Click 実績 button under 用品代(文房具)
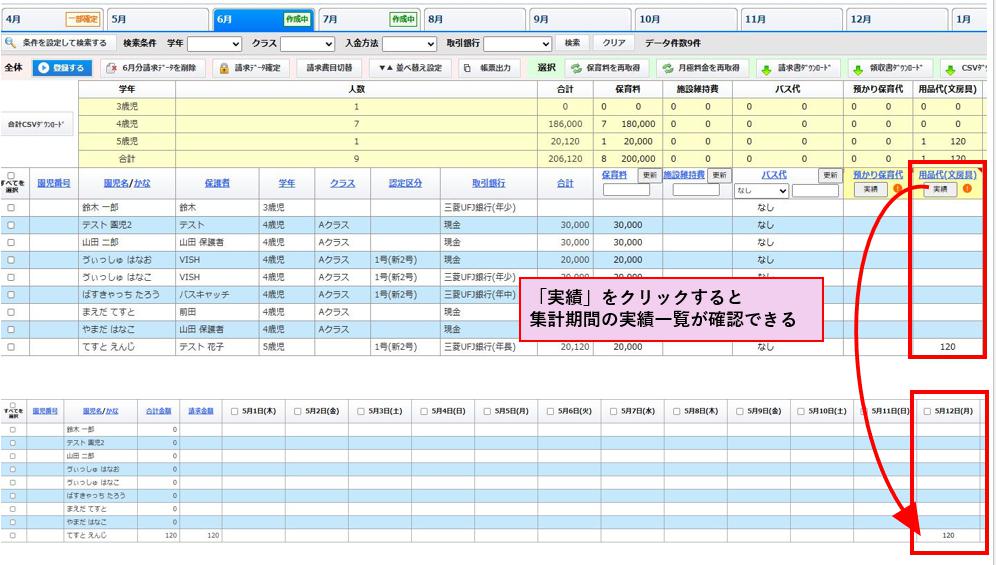 click(938, 189)
